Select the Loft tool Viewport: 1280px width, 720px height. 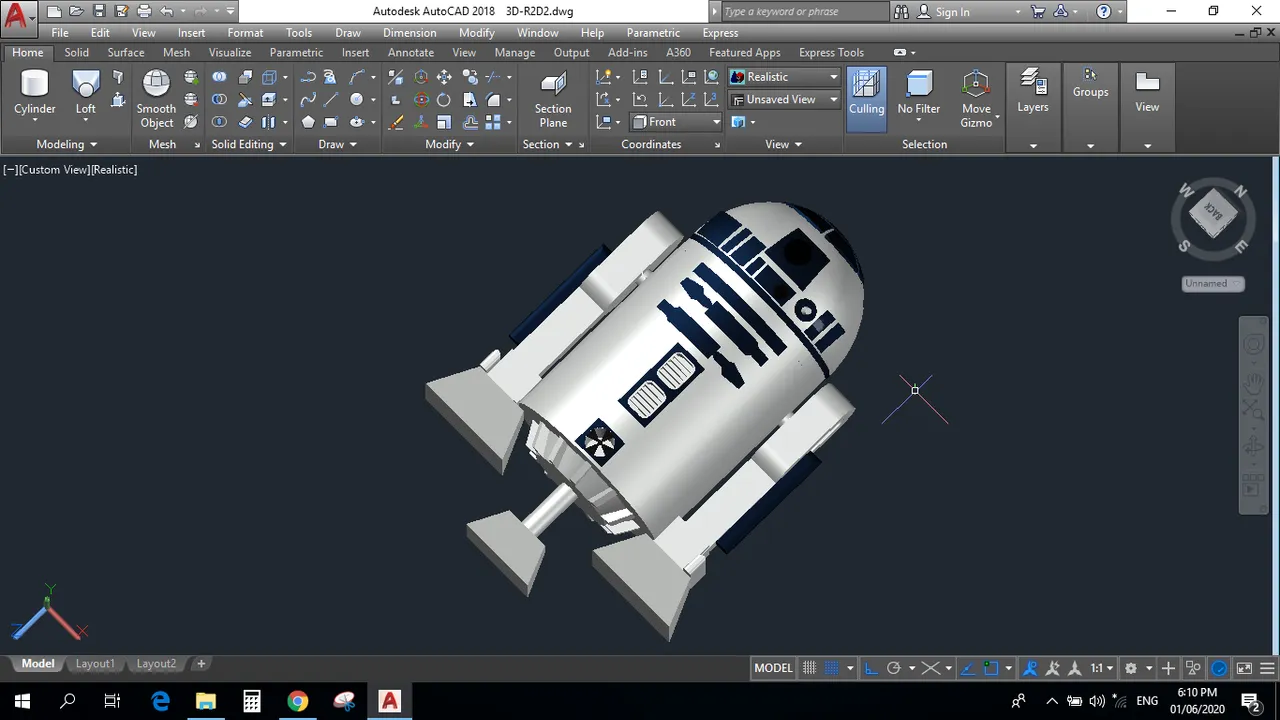86,95
